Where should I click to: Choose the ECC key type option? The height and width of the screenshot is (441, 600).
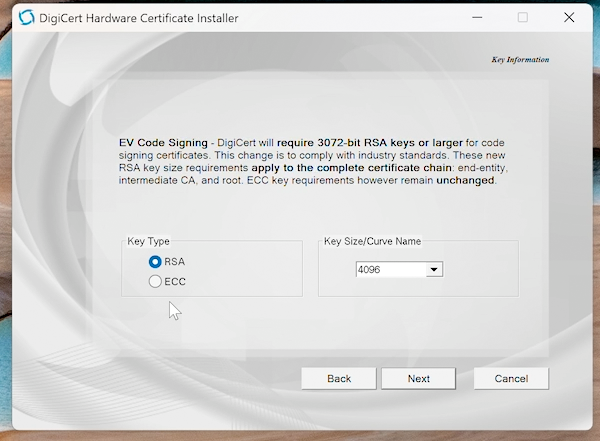tap(155, 282)
